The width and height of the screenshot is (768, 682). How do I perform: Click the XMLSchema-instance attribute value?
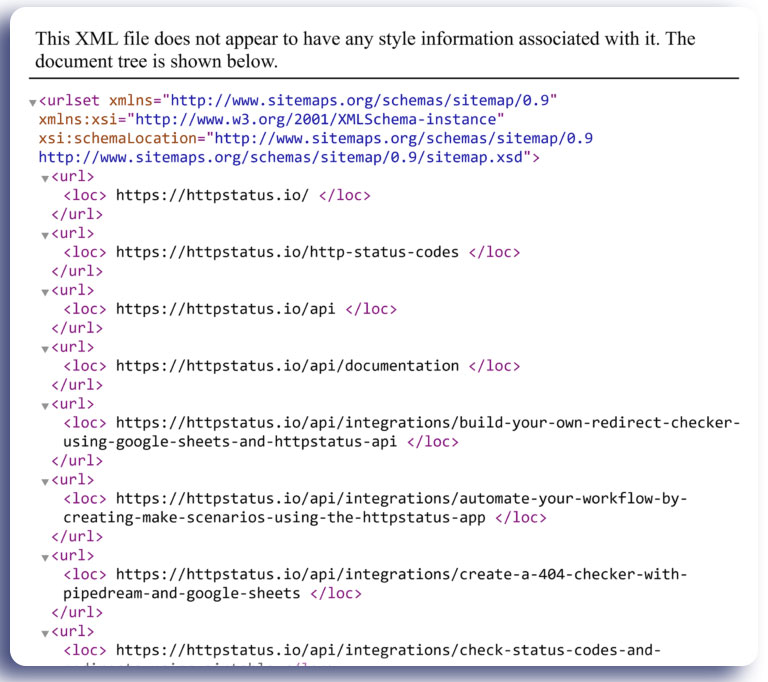315,119
